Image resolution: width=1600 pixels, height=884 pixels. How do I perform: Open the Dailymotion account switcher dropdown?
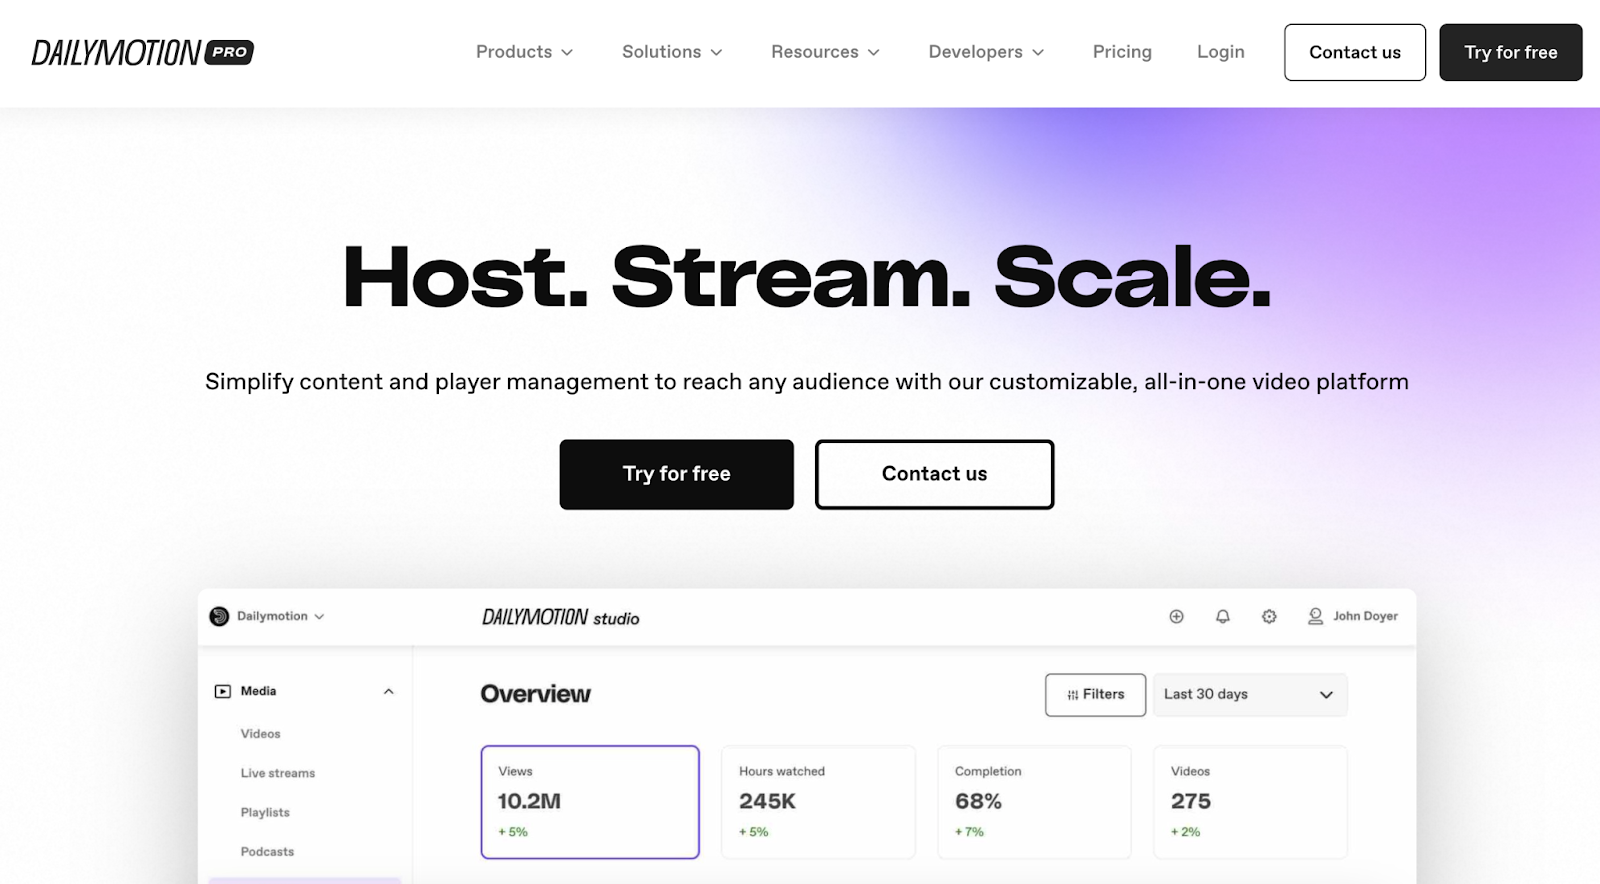point(267,616)
